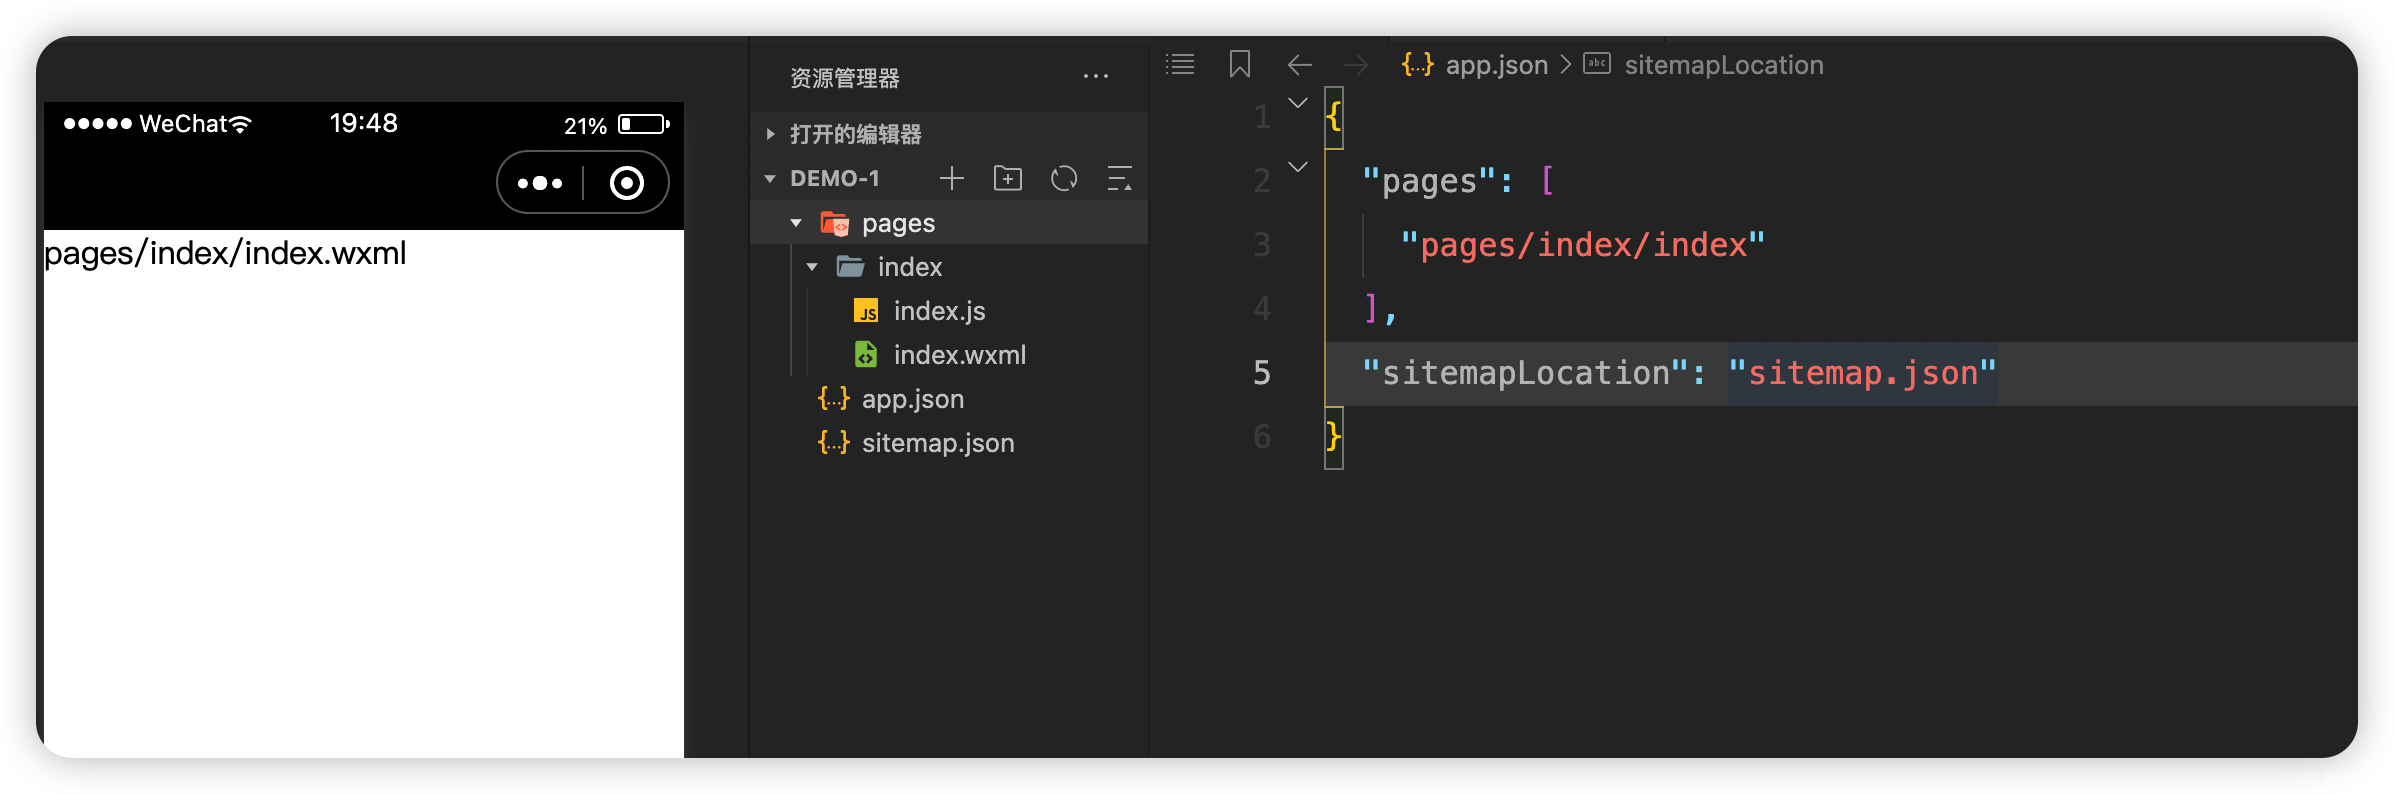Click the sitemapLocation symbol icon in breadcrumb
2394x794 pixels.
pyautogui.click(x=1597, y=64)
